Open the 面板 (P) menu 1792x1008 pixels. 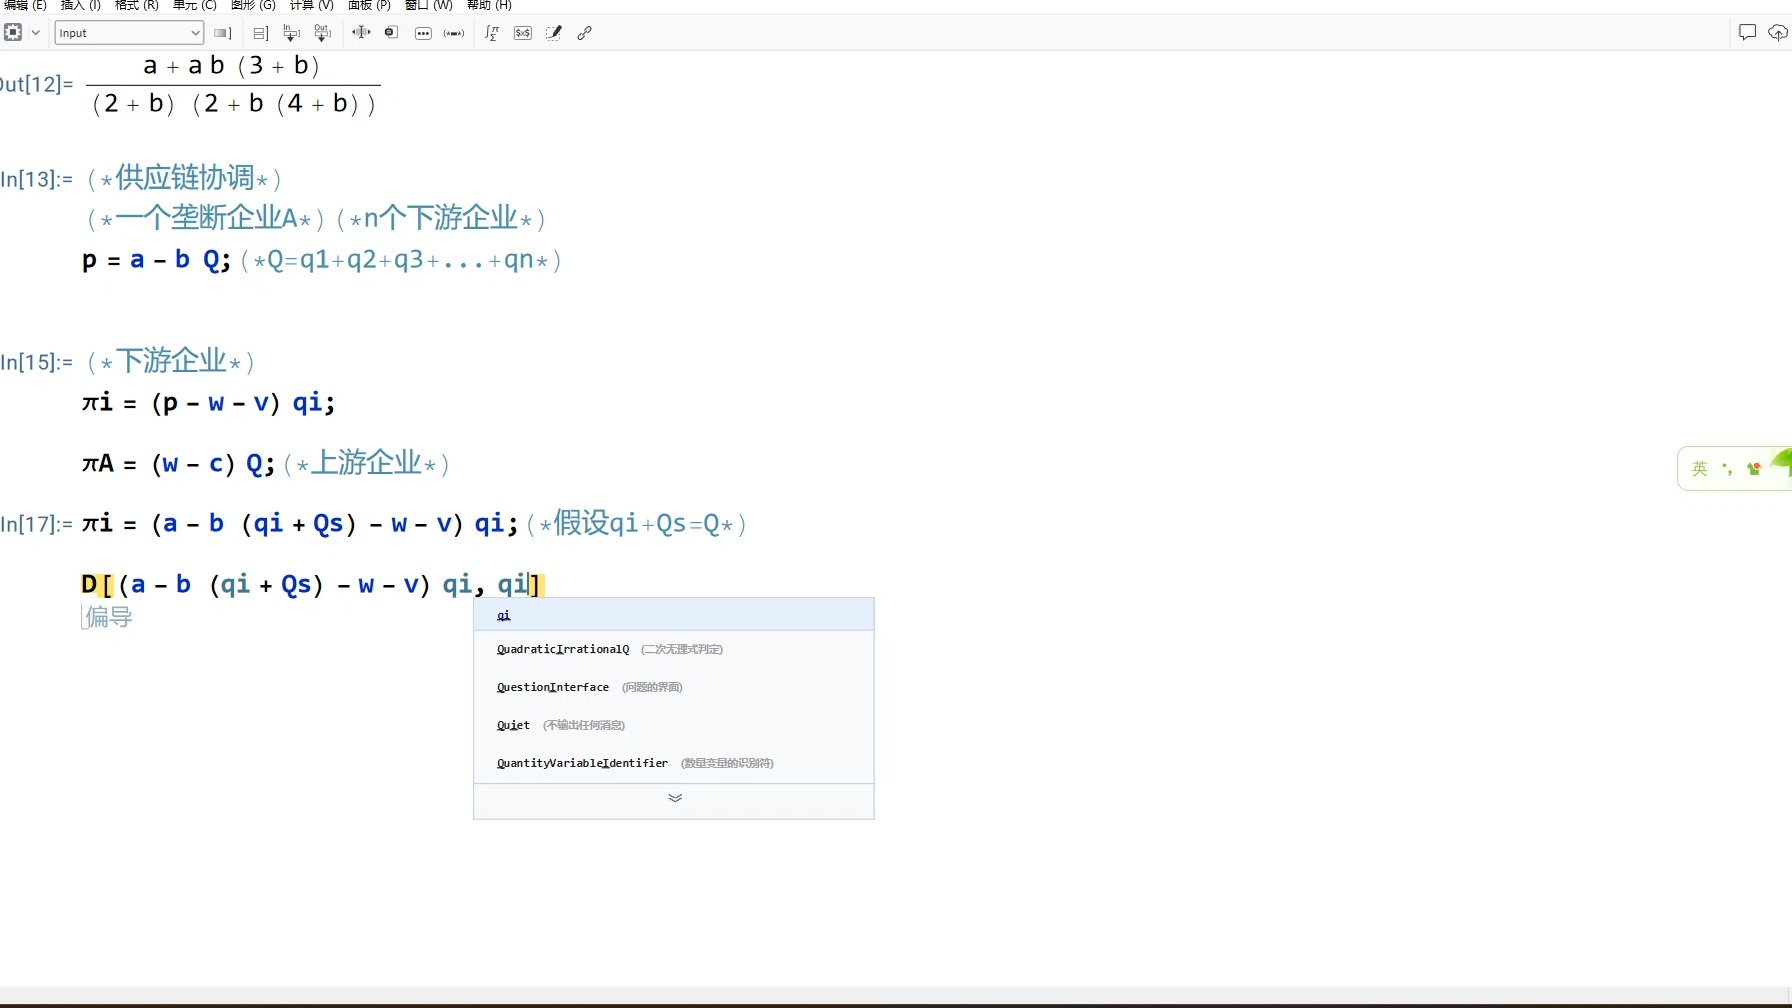(369, 5)
